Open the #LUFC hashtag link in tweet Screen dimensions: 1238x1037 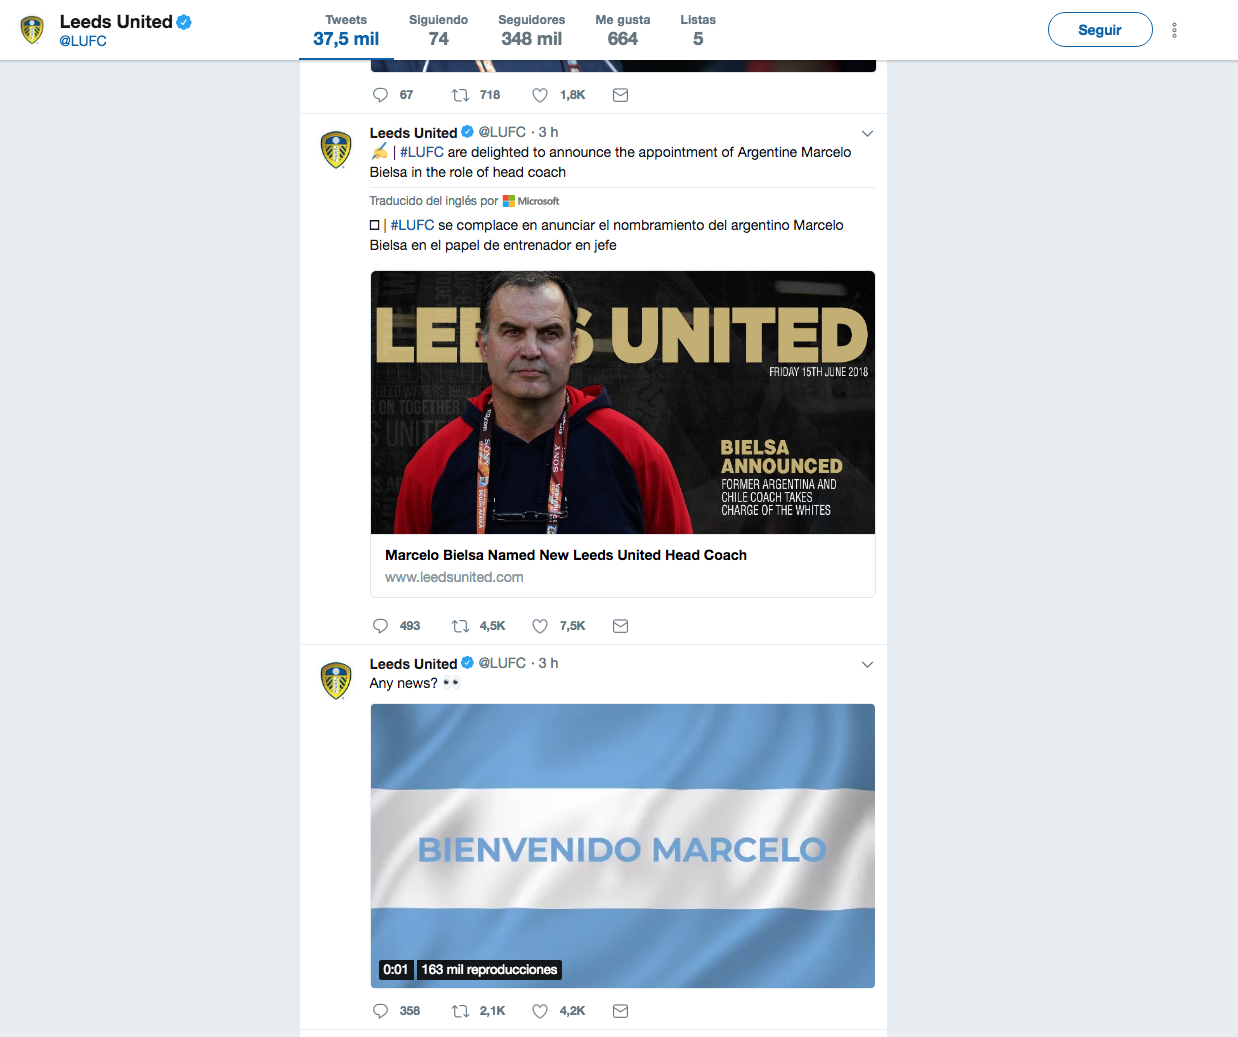coord(422,152)
